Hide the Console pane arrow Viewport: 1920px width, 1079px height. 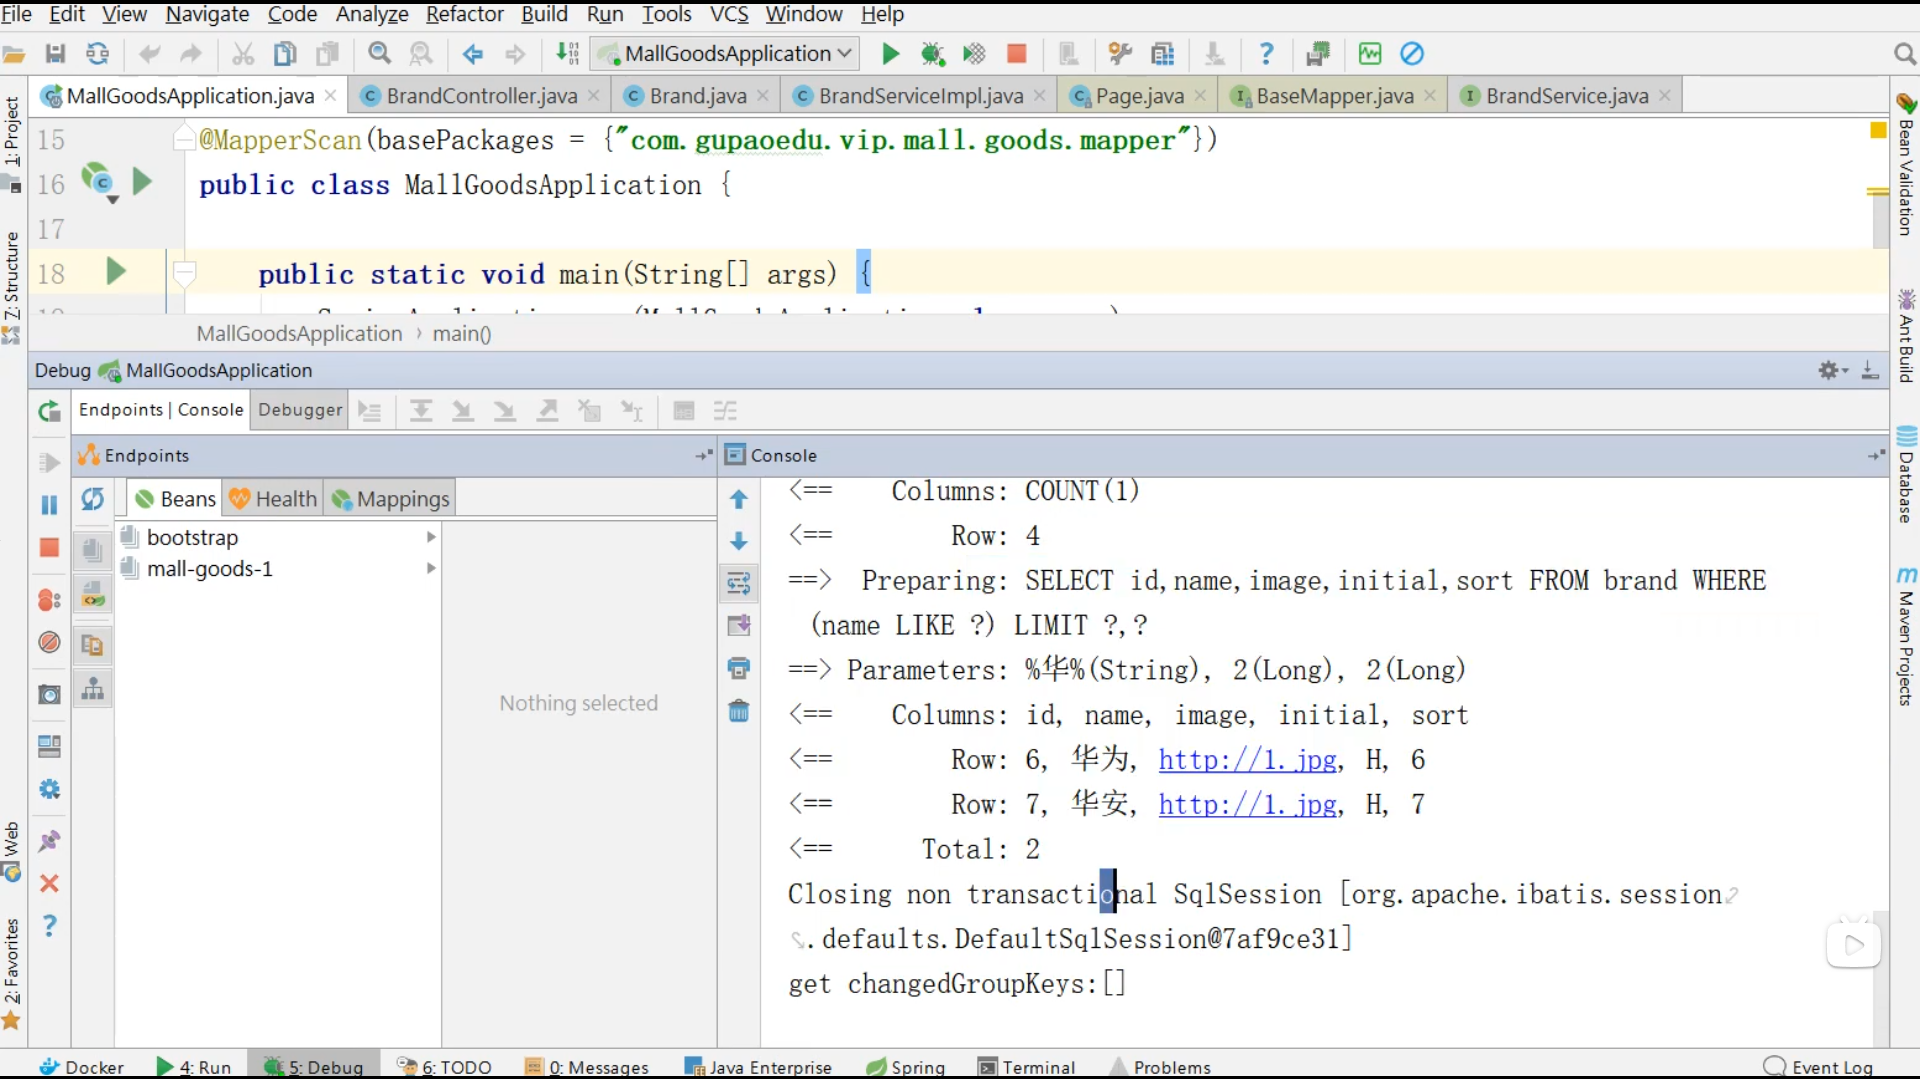click(1876, 455)
